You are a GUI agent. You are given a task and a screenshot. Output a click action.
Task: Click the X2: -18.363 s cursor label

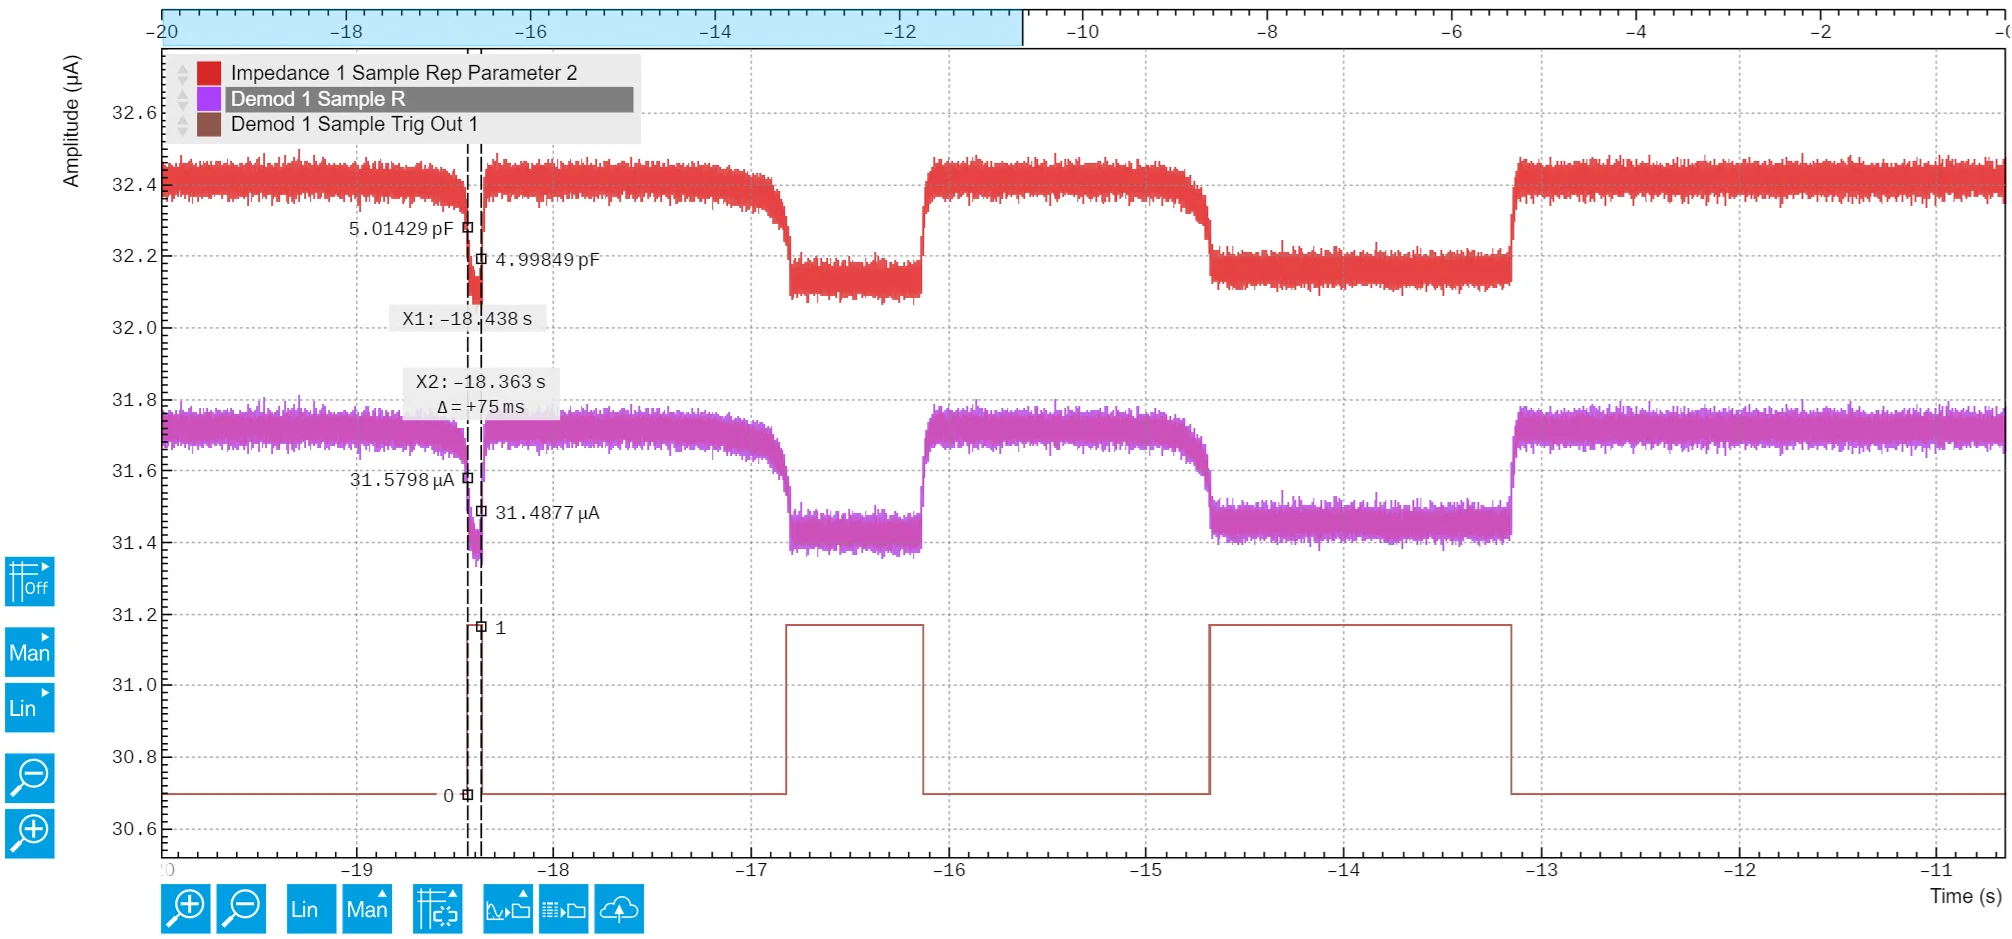[481, 381]
